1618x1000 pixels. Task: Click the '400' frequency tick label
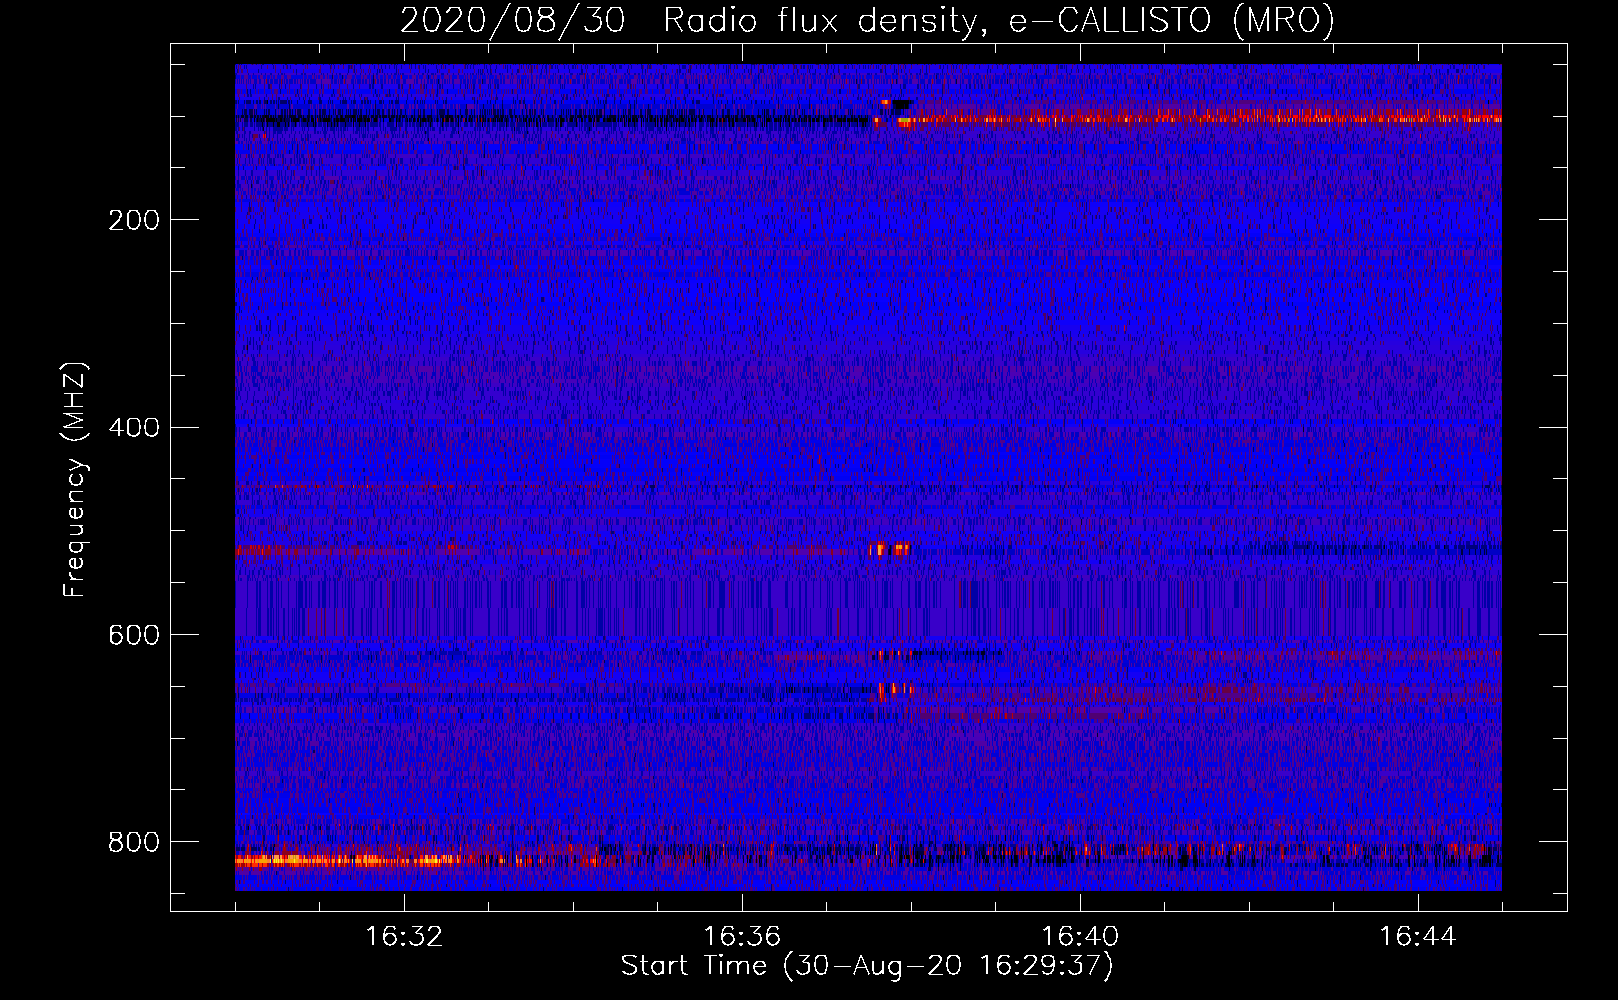[133, 428]
